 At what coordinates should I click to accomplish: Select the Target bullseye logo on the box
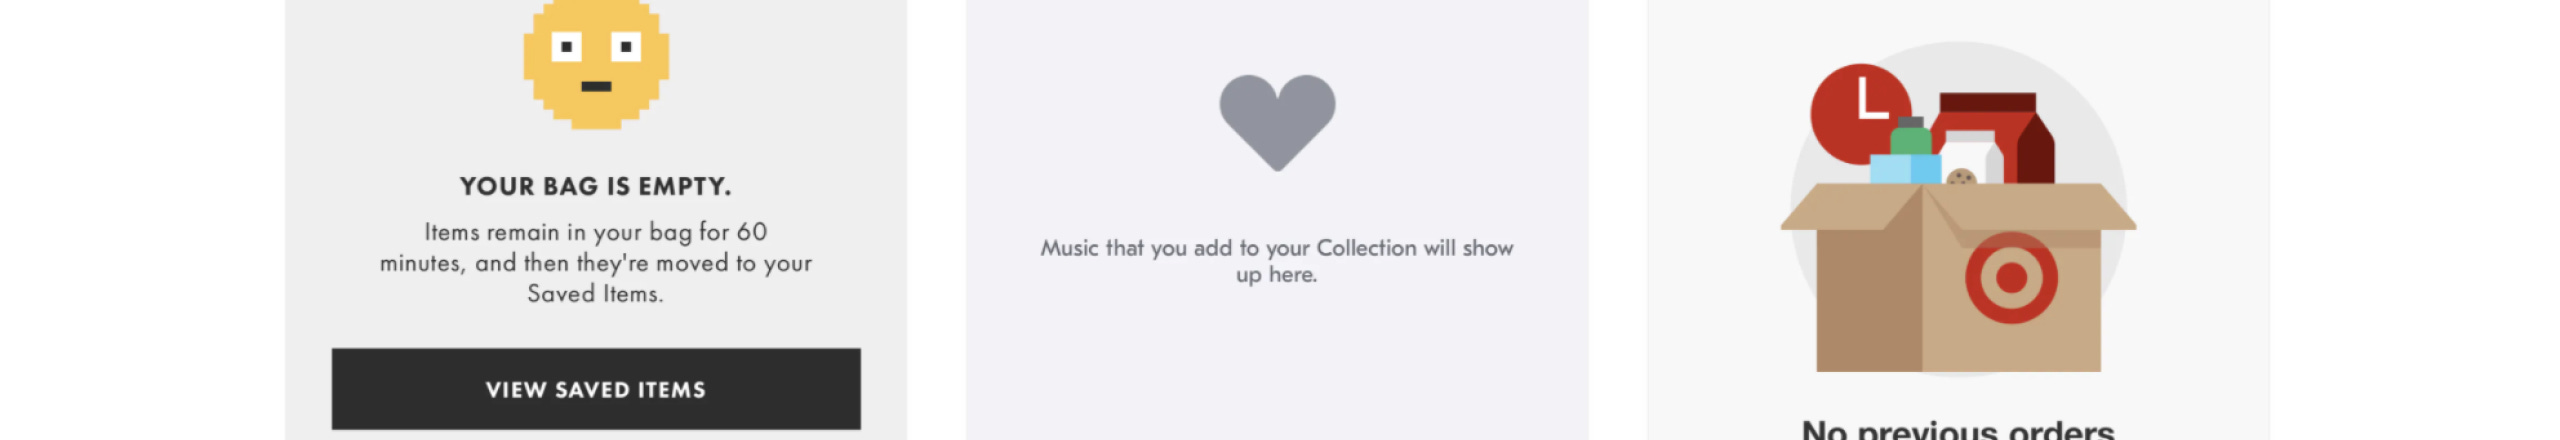coord(2011,278)
